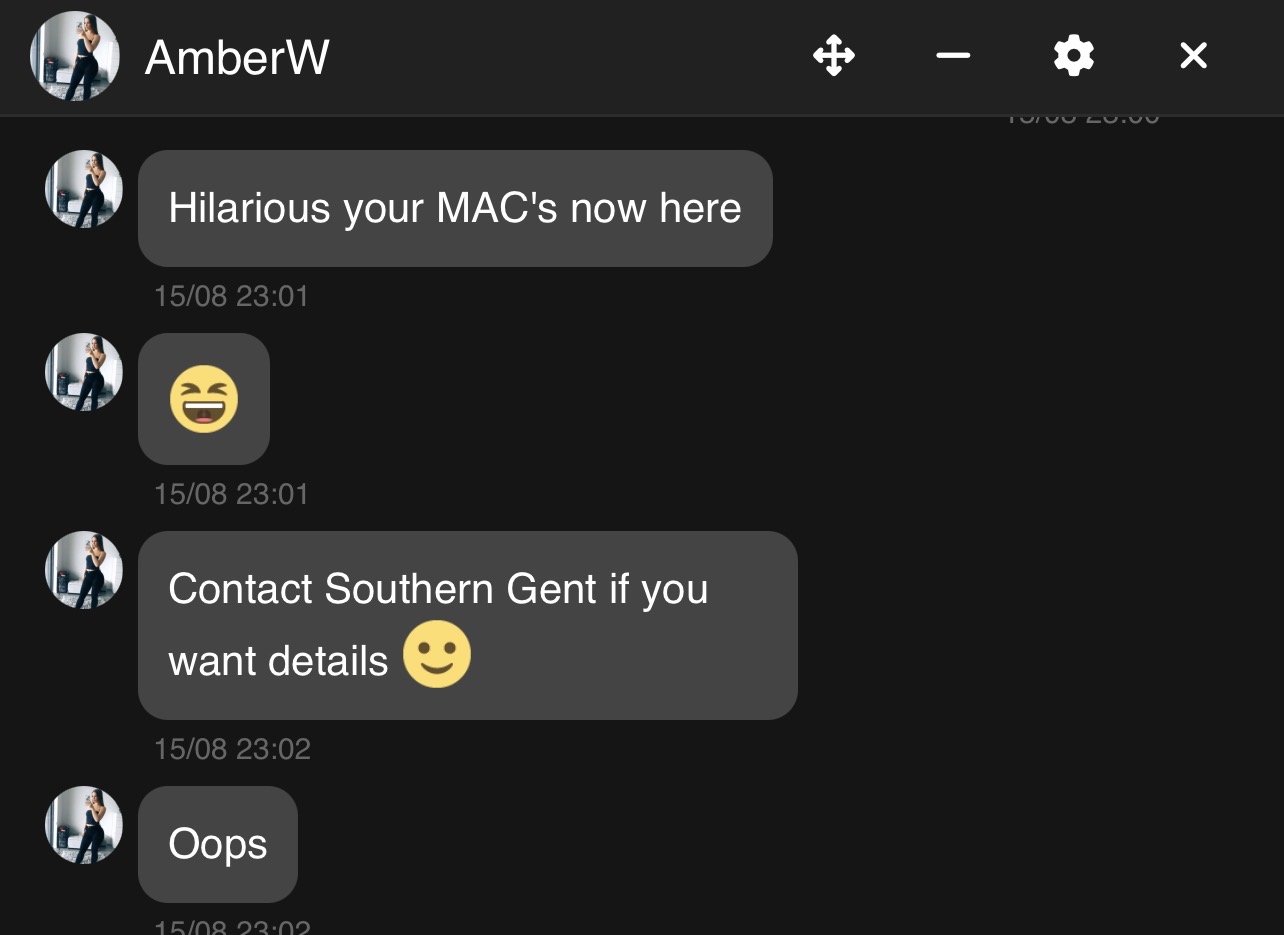Minimize the AmberW chat window
Screen dimensions: 1284x935
(x=953, y=56)
